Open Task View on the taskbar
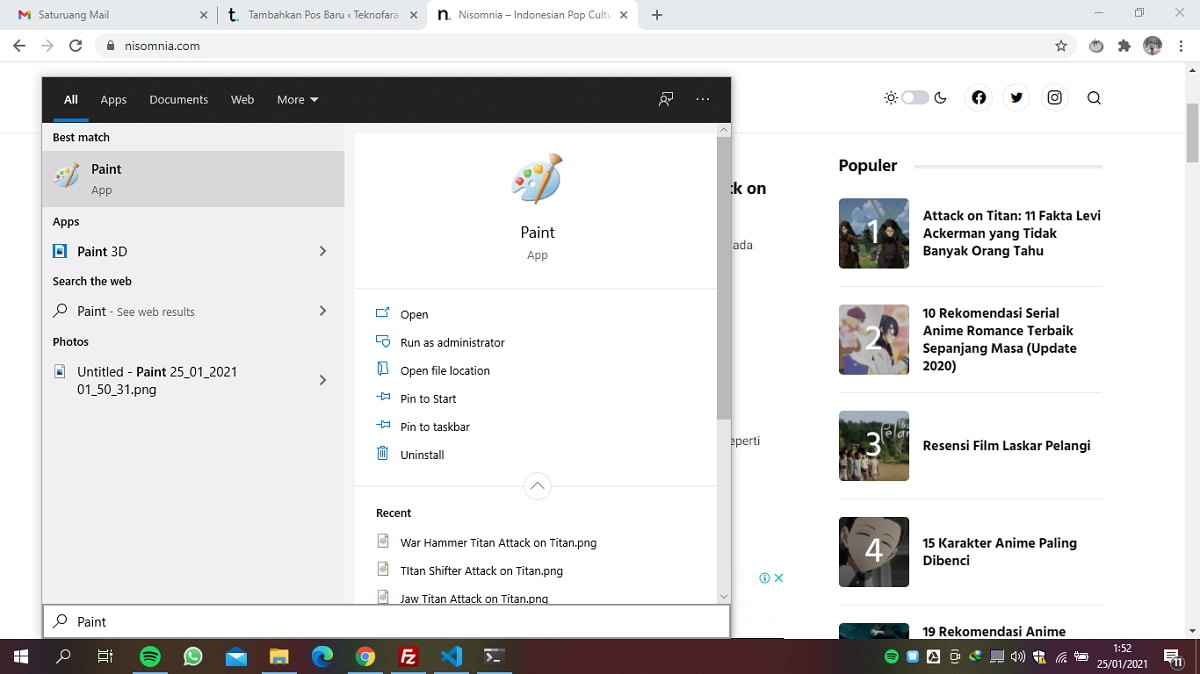 [x=105, y=657]
